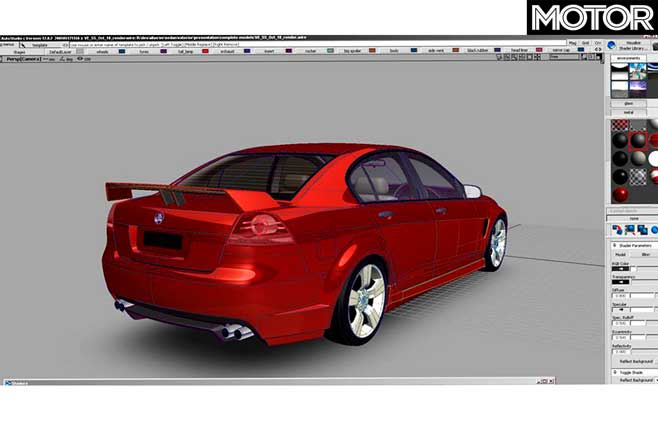This screenshot has width=658, height=439.
Task: Collapse the Toggle Shade section
Action: 615,372
